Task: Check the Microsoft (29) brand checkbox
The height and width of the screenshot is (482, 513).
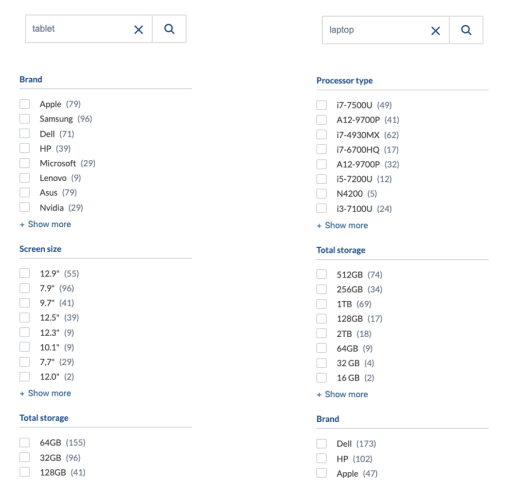Action: (x=25, y=163)
